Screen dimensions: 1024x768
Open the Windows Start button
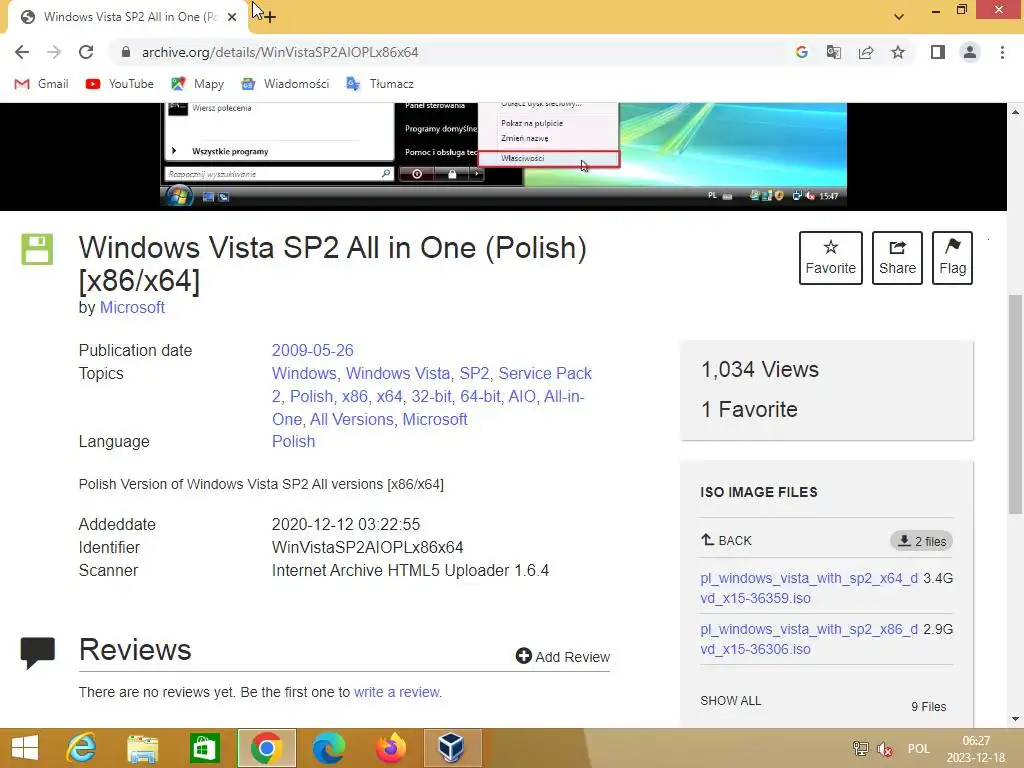[25, 748]
